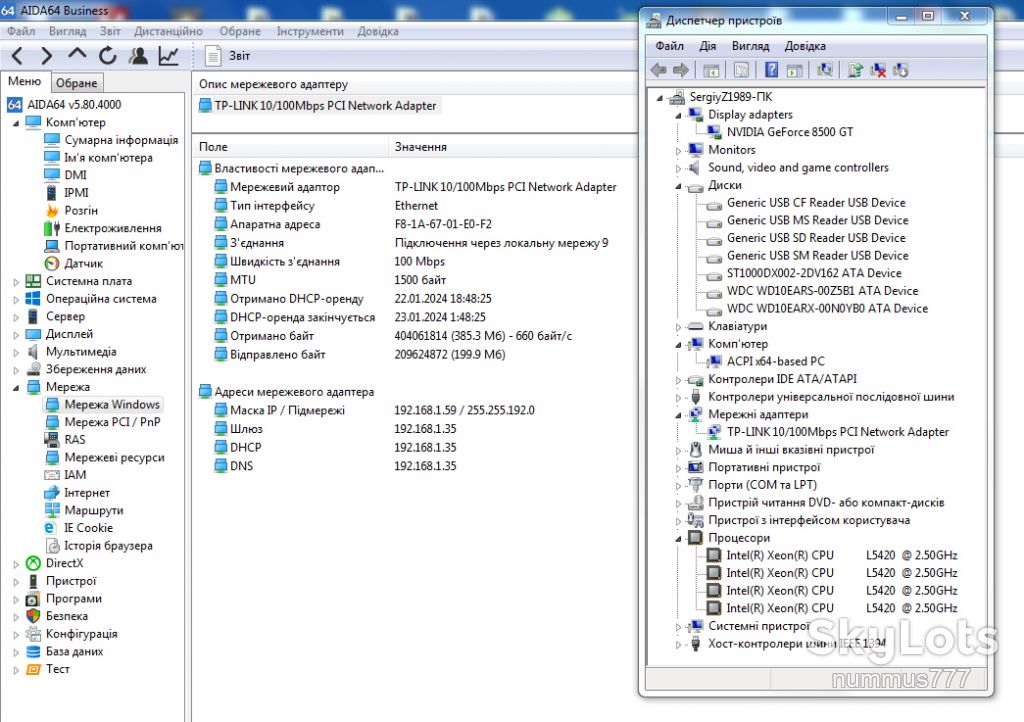Screen dimensions: 1024x722
Task: Expand the Операційна система node
Action: (16, 300)
